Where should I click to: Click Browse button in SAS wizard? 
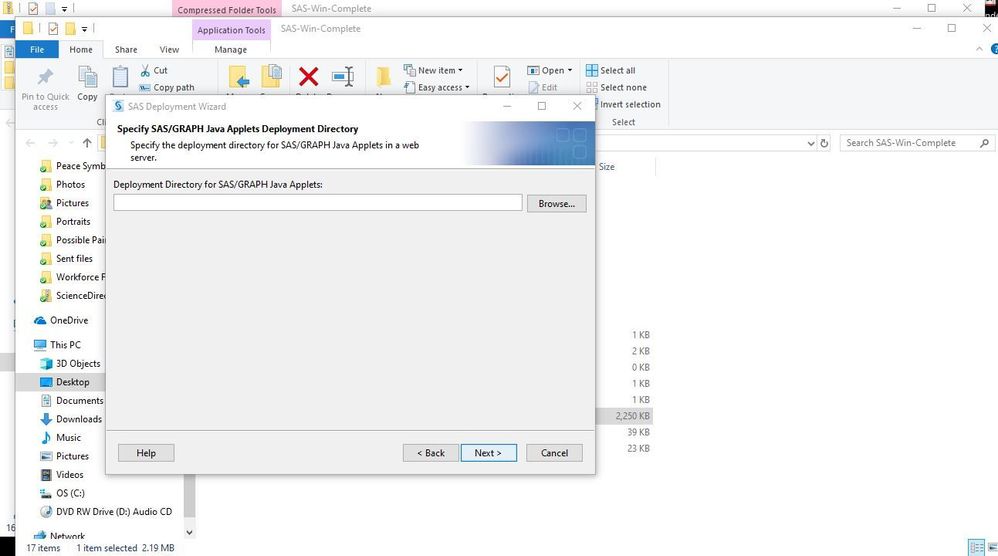pos(556,204)
